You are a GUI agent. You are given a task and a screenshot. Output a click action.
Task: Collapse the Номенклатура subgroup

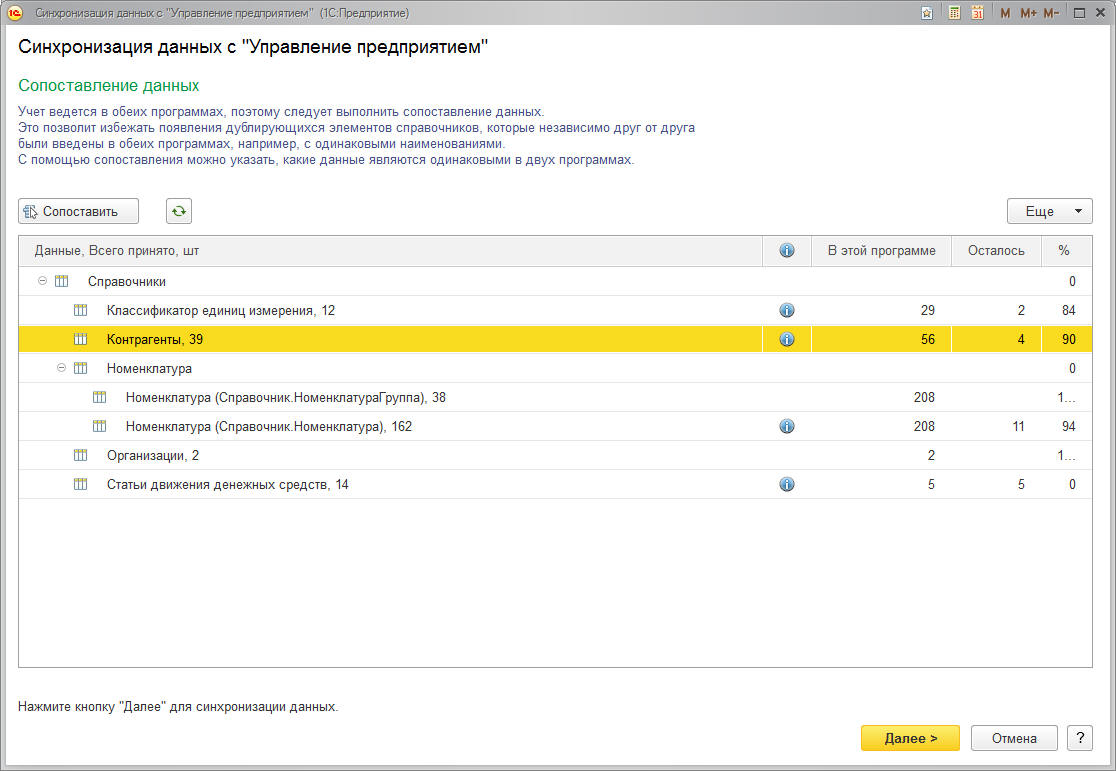pyautogui.click(x=61, y=369)
